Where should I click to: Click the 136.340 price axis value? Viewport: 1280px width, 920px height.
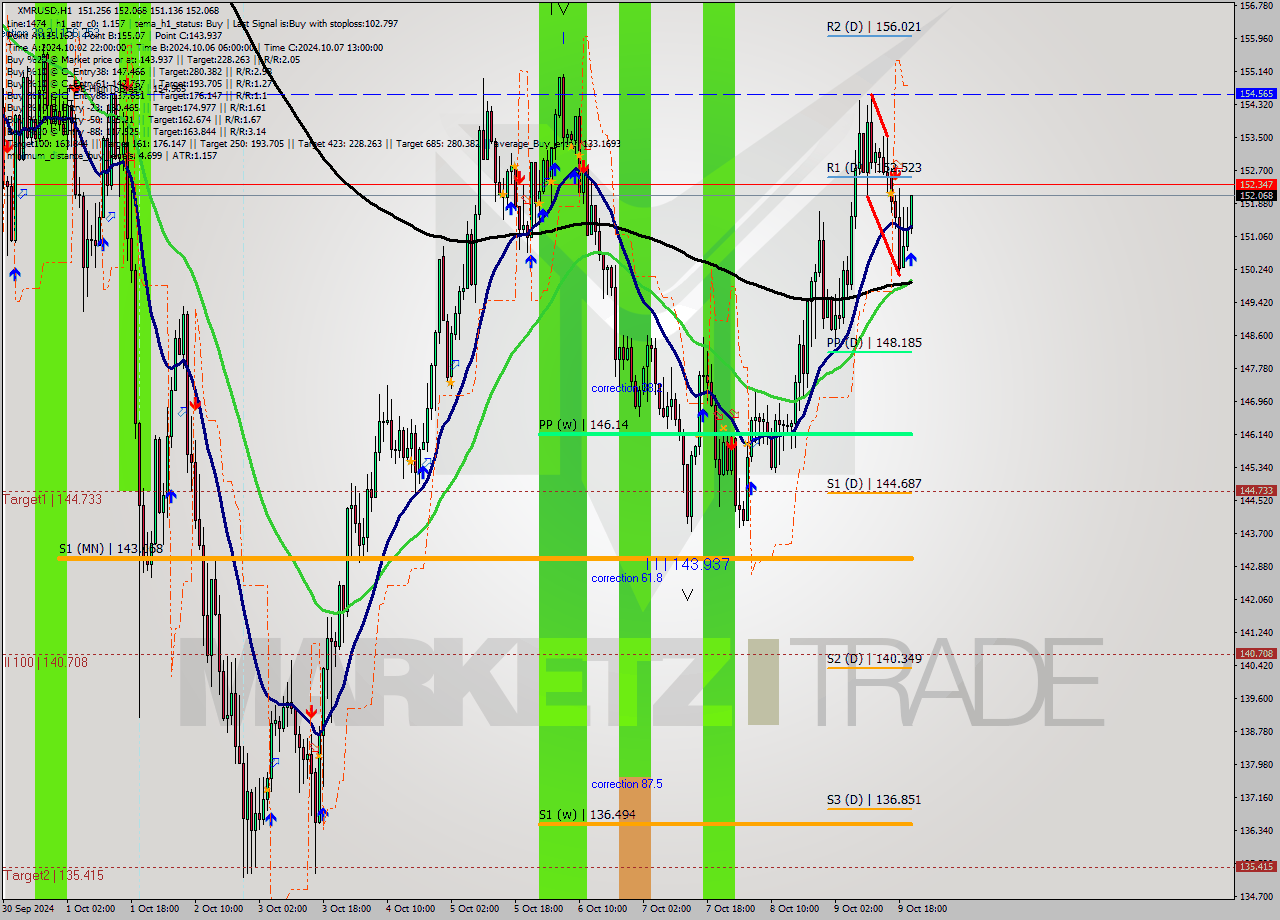click(x=1256, y=830)
